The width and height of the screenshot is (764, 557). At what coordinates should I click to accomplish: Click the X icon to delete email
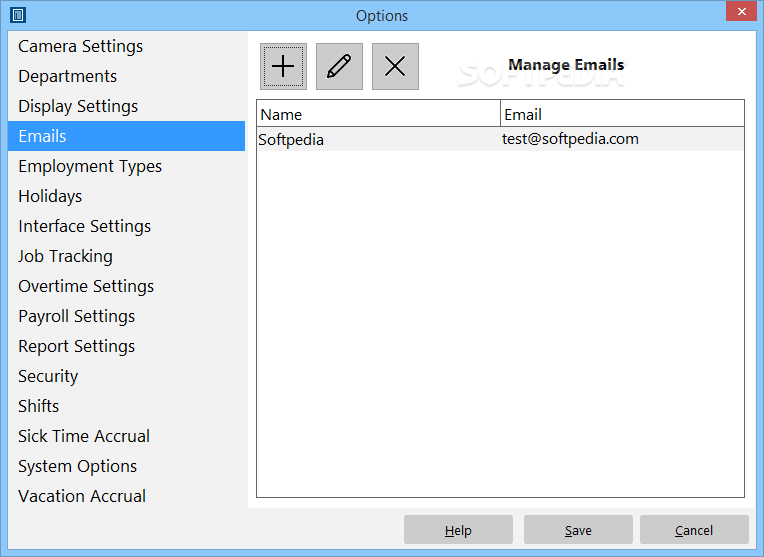tap(395, 66)
